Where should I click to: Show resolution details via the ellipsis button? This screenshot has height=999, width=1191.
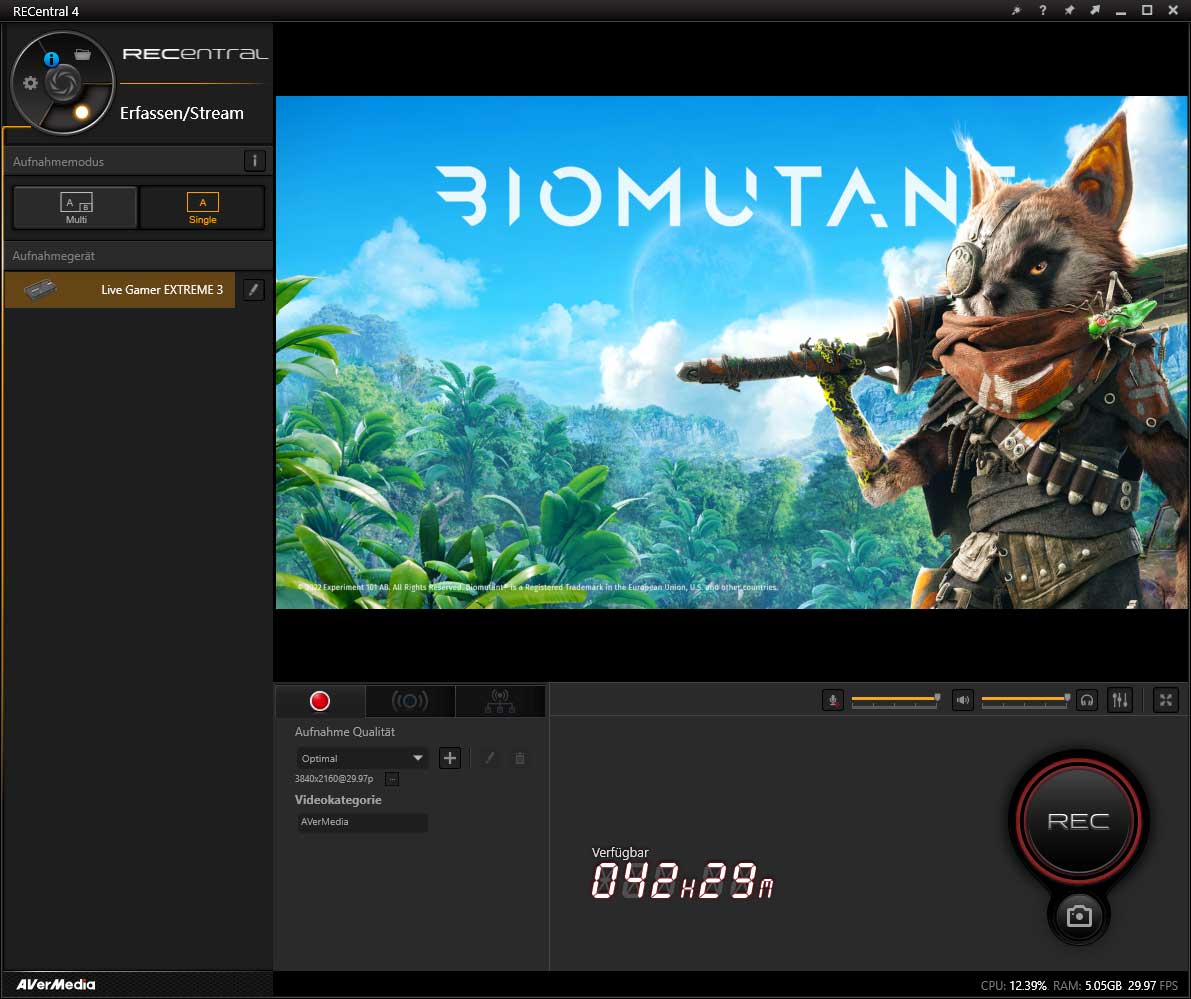(x=392, y=779)
